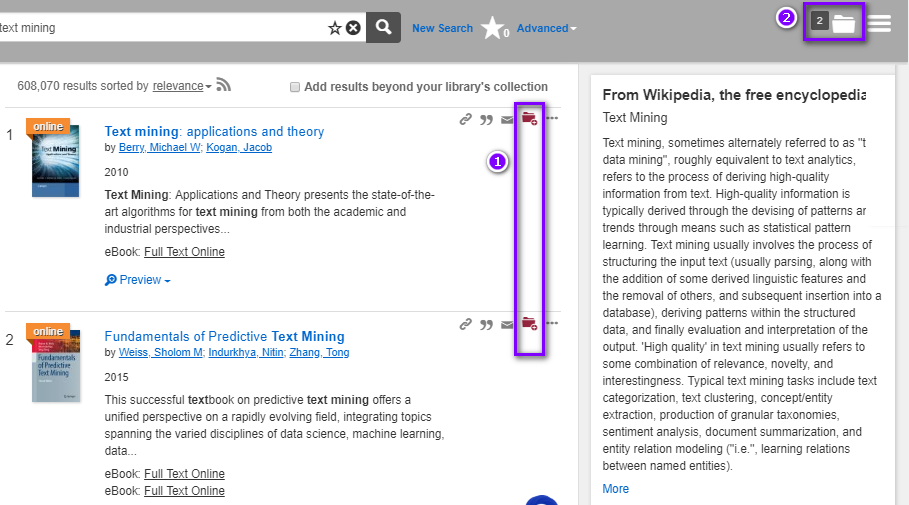Open more actions for second result

[x=552, y=324]
